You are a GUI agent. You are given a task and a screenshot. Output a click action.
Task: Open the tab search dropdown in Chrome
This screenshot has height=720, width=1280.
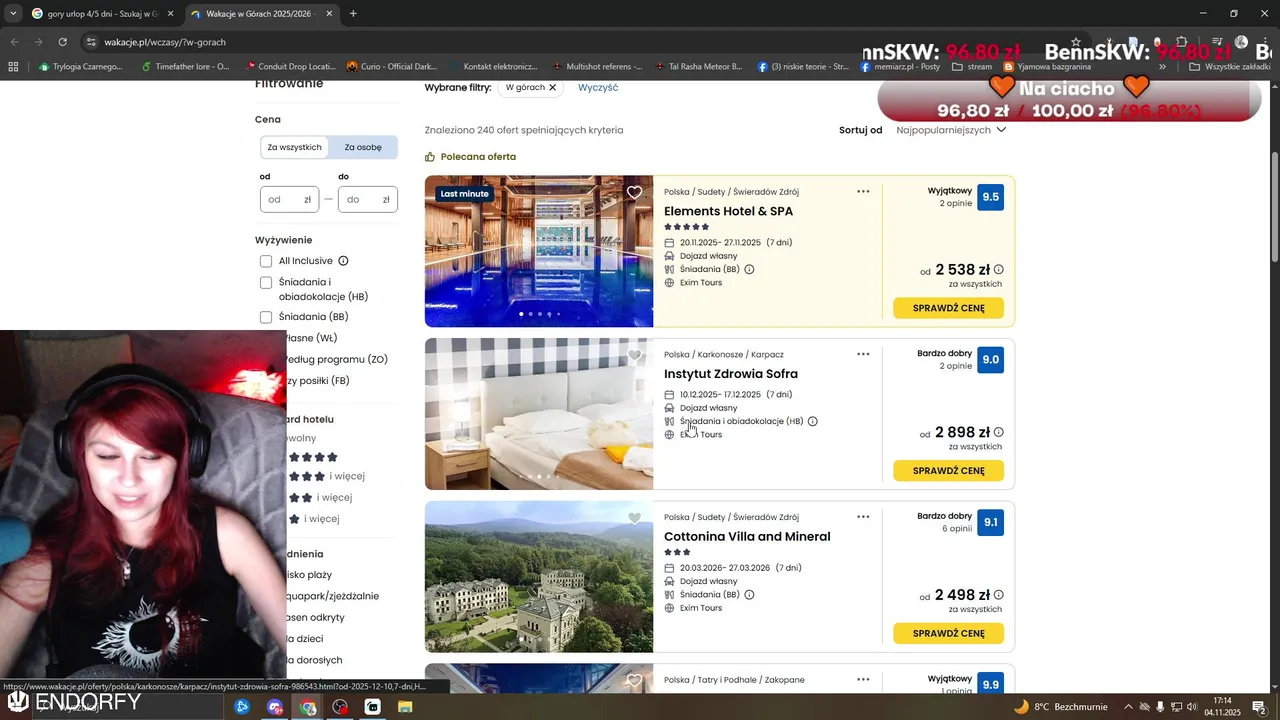pyautogui.click(x=13, y=14)
